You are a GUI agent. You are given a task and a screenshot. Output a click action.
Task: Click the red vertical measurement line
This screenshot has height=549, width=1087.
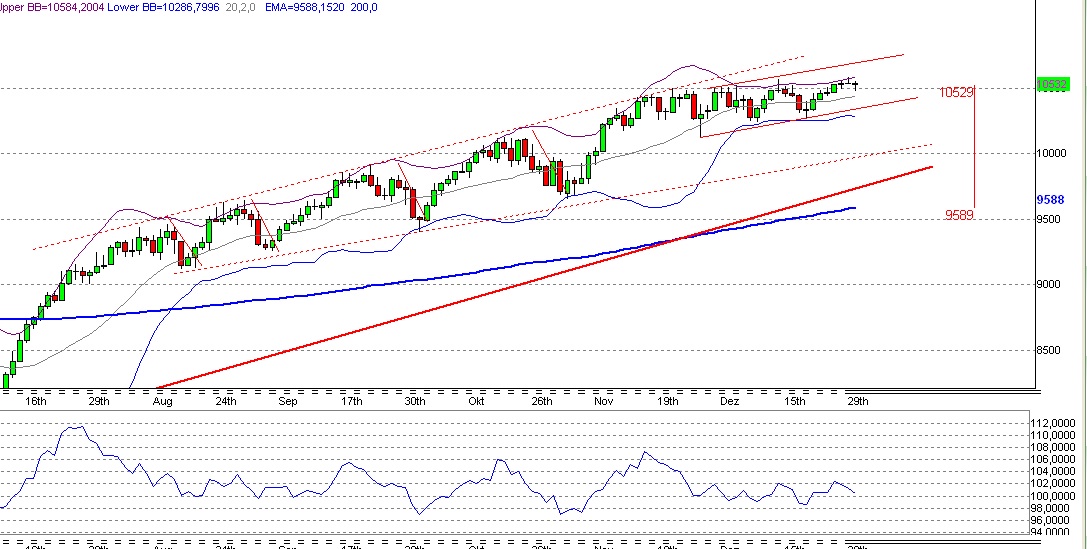[975, 150]
